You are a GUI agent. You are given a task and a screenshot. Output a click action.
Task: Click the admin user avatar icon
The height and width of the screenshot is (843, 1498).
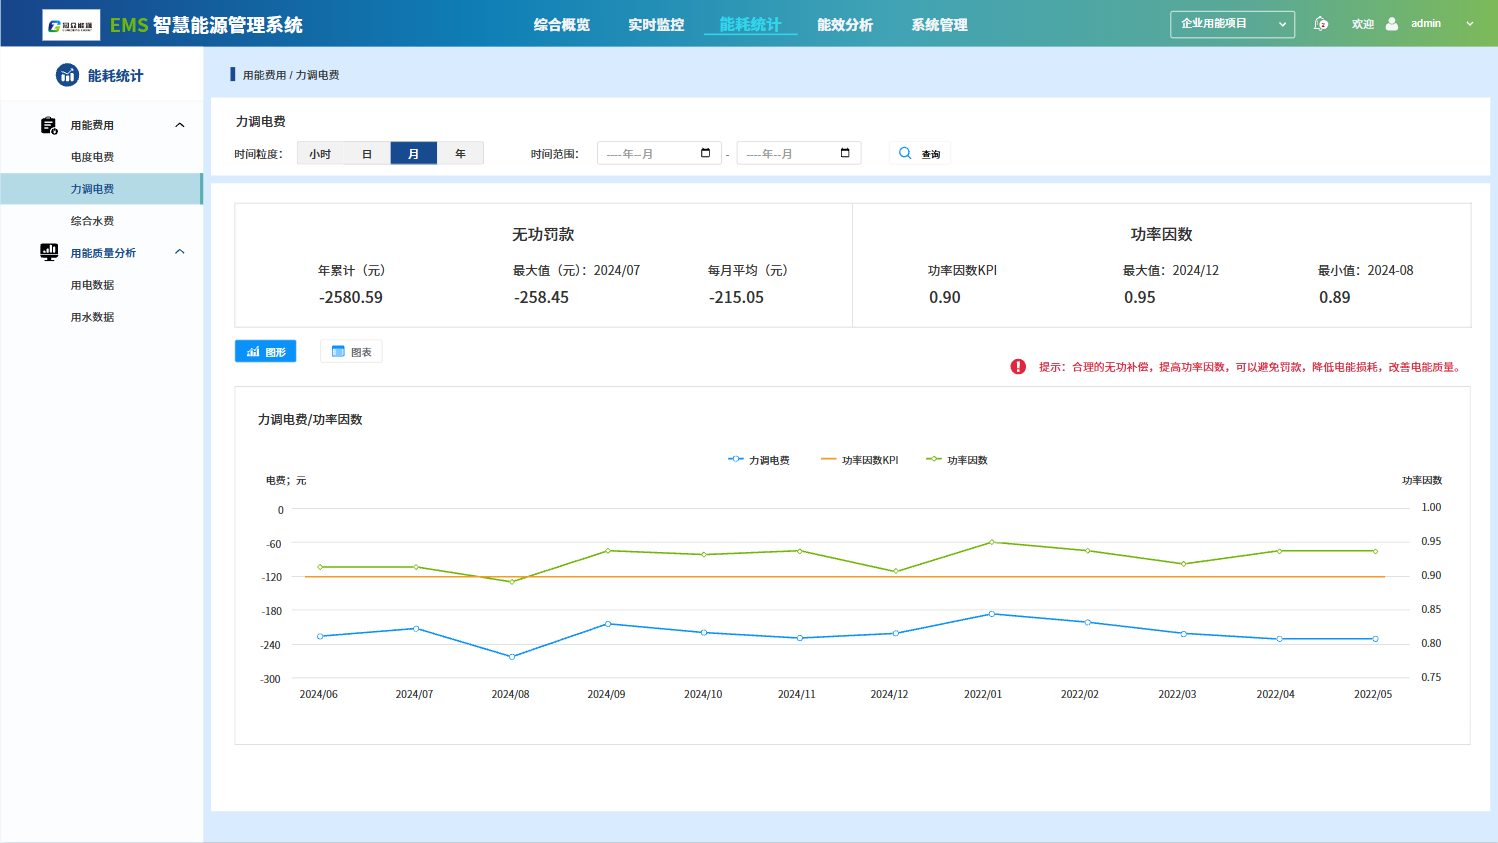pyautogui.click(x=1392, y=24)
